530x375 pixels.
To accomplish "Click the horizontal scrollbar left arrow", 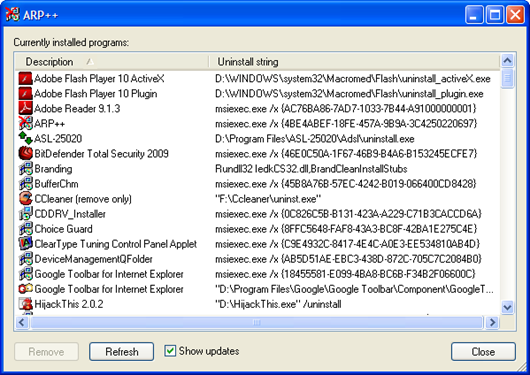I will (x=22, y=322).
